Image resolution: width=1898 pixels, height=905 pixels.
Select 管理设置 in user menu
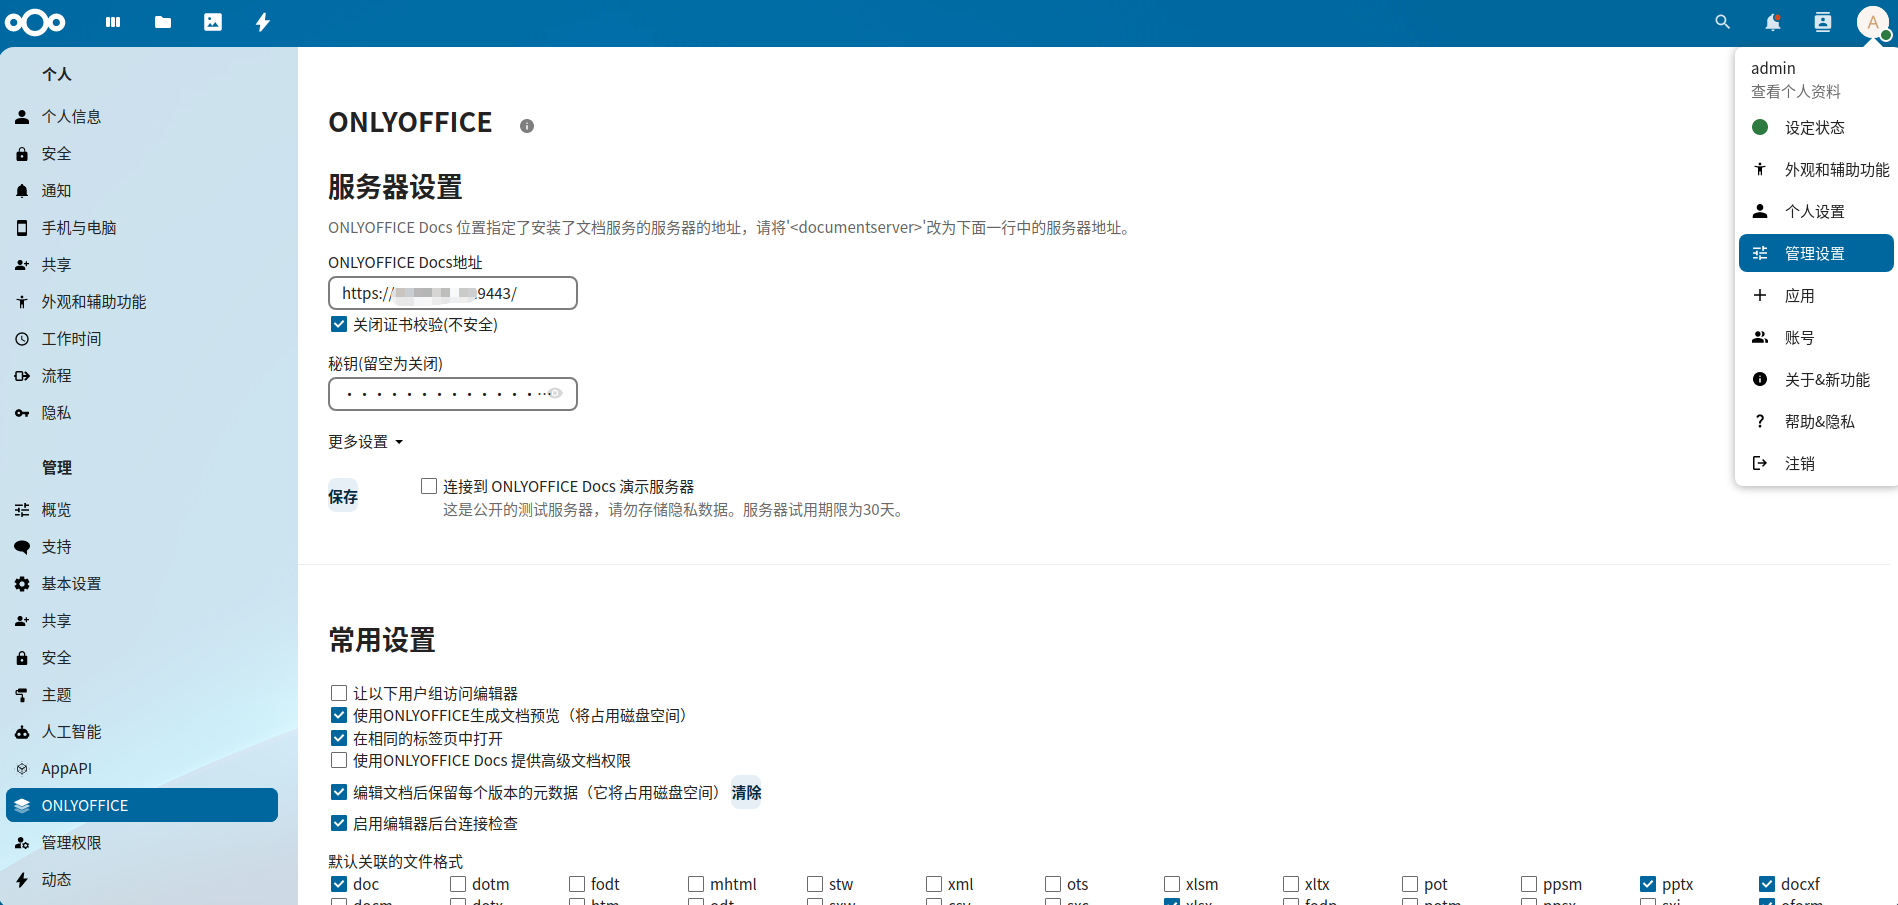(1816, 254)
